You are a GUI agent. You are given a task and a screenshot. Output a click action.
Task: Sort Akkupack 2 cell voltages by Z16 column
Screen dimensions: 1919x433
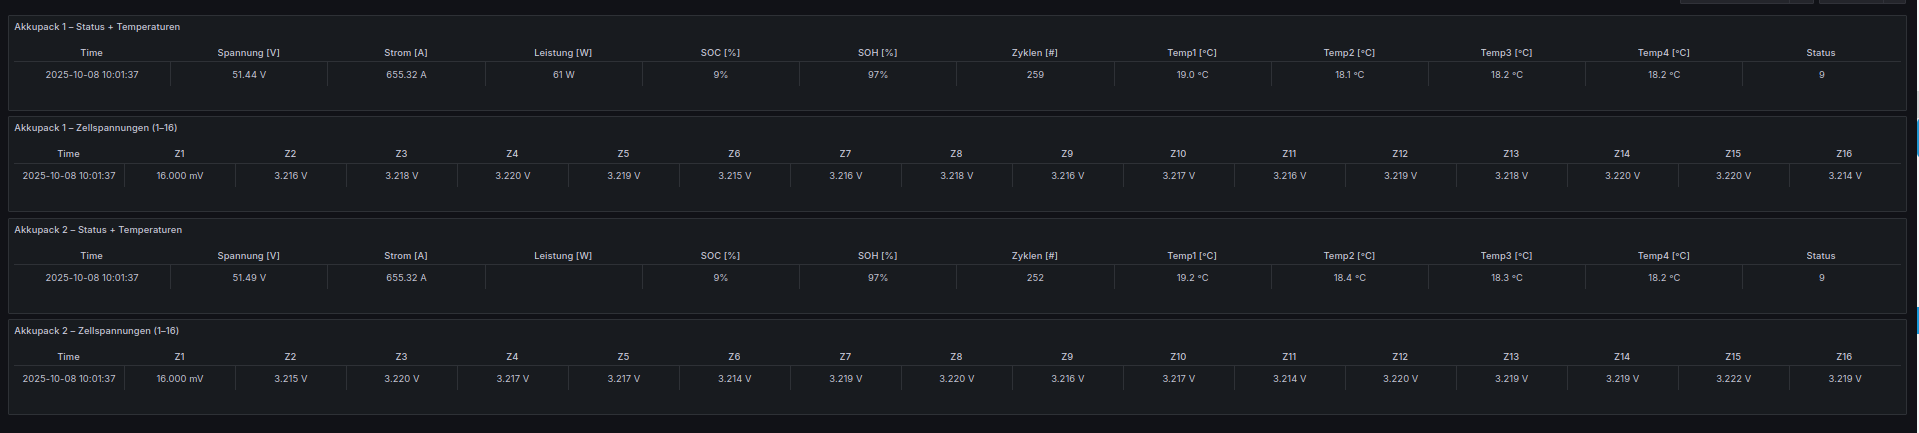pyautogui.click(x=1843, y=357)
